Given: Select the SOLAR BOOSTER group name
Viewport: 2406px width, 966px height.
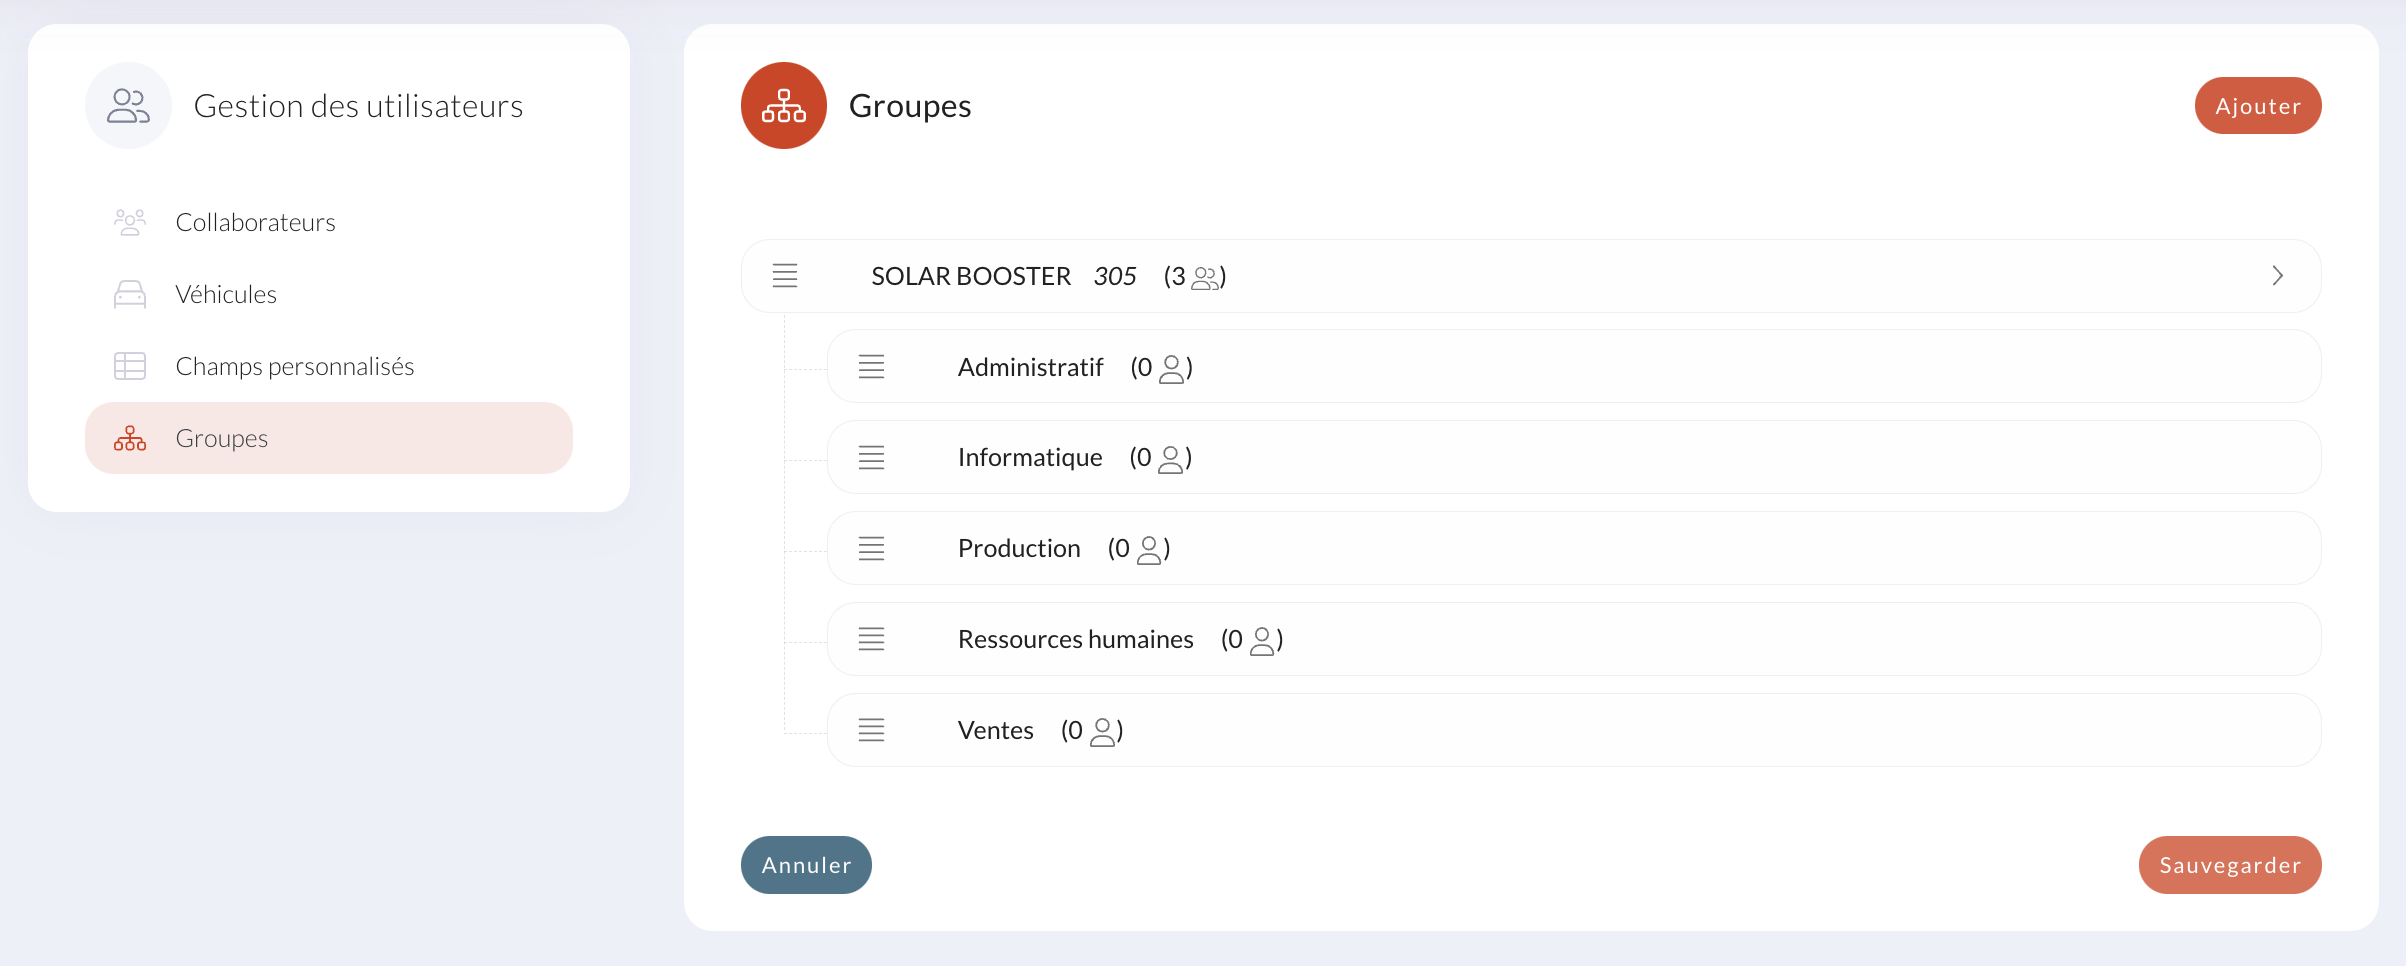Looking at the screenshot, I should tap(971, 276).
